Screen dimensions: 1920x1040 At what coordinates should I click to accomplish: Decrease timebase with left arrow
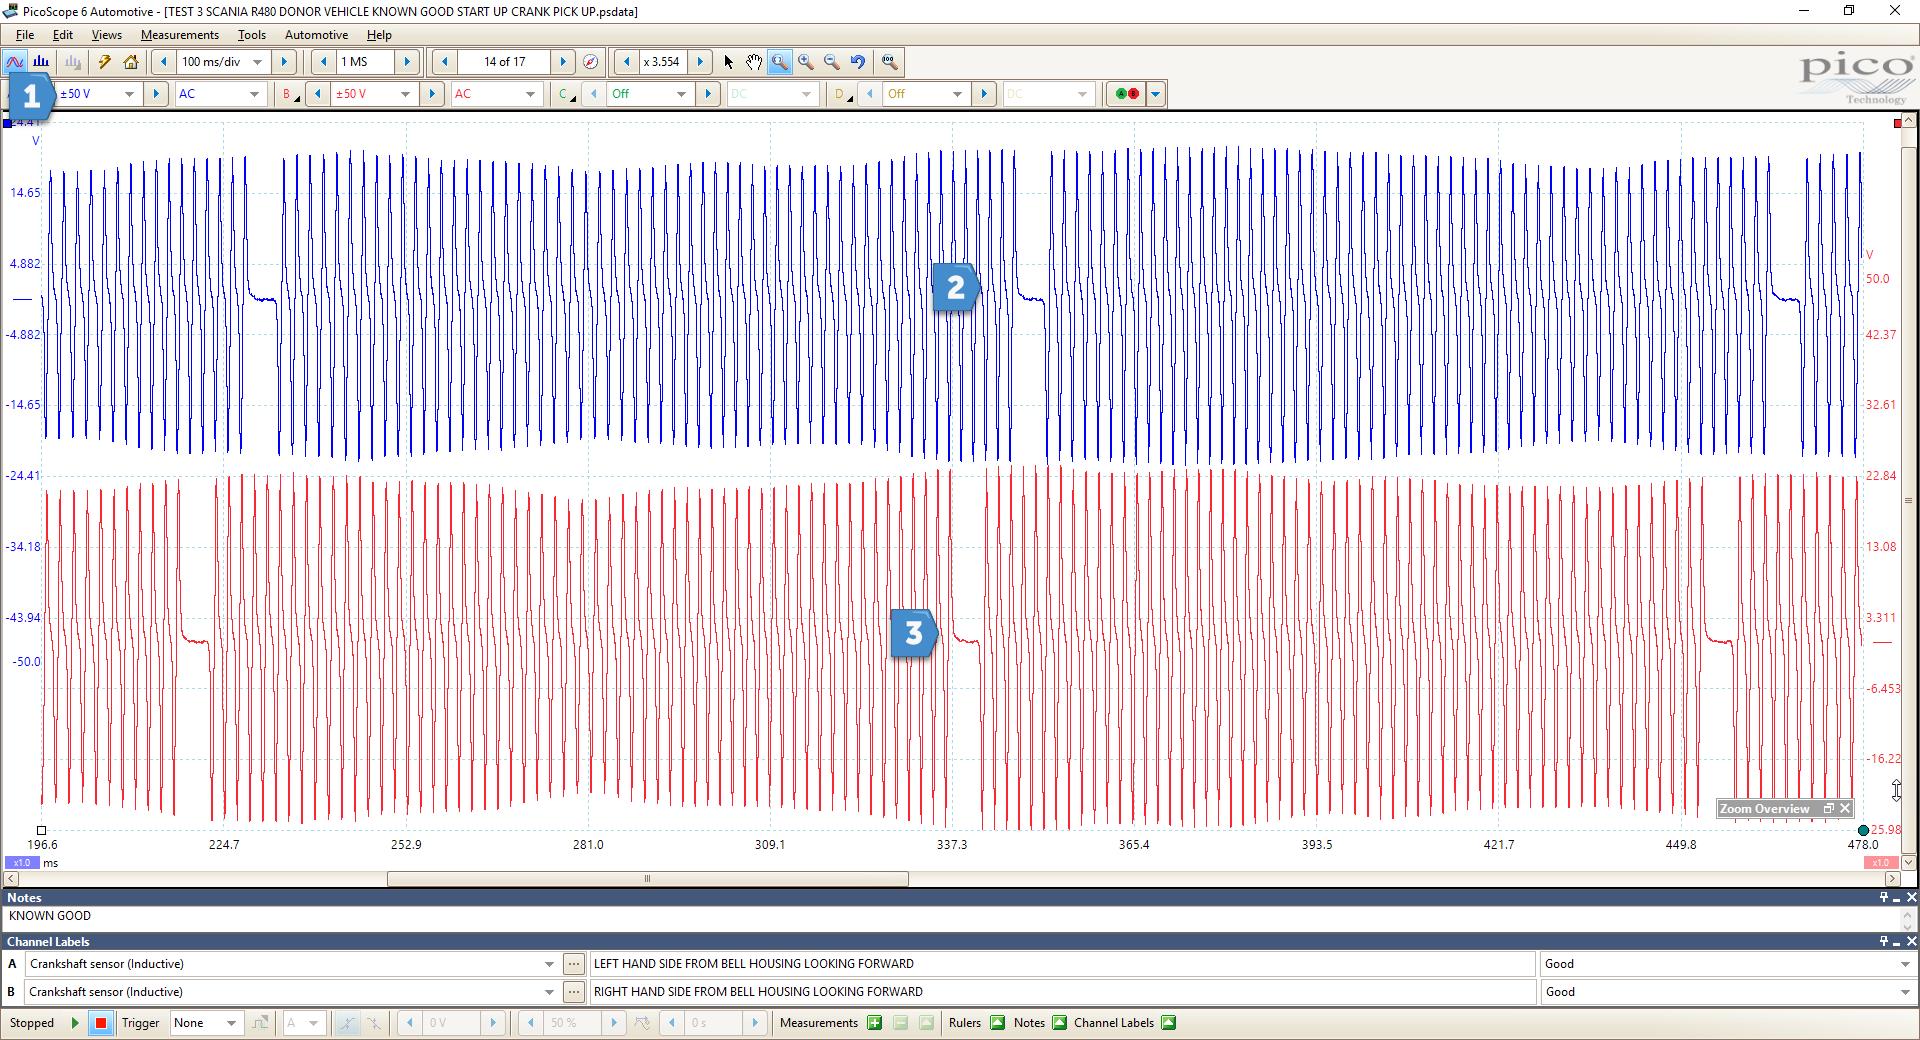click(x=164, y=62)
